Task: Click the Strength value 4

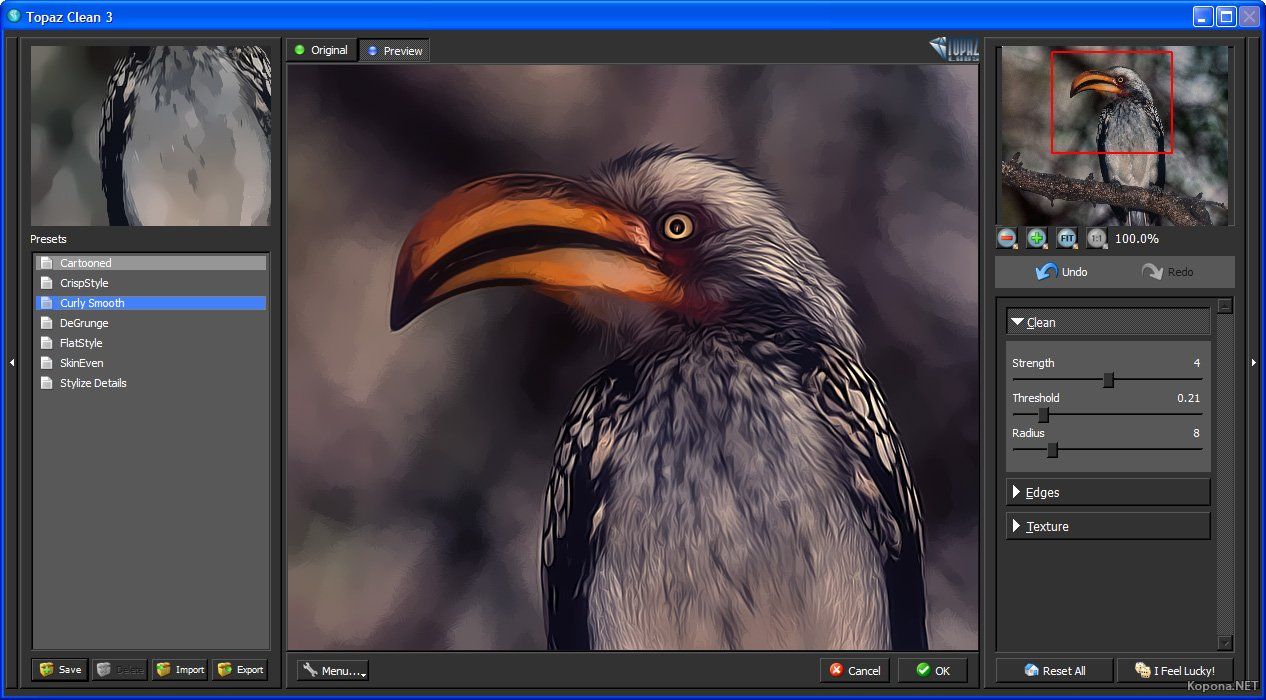Action: click(1197, 363)
